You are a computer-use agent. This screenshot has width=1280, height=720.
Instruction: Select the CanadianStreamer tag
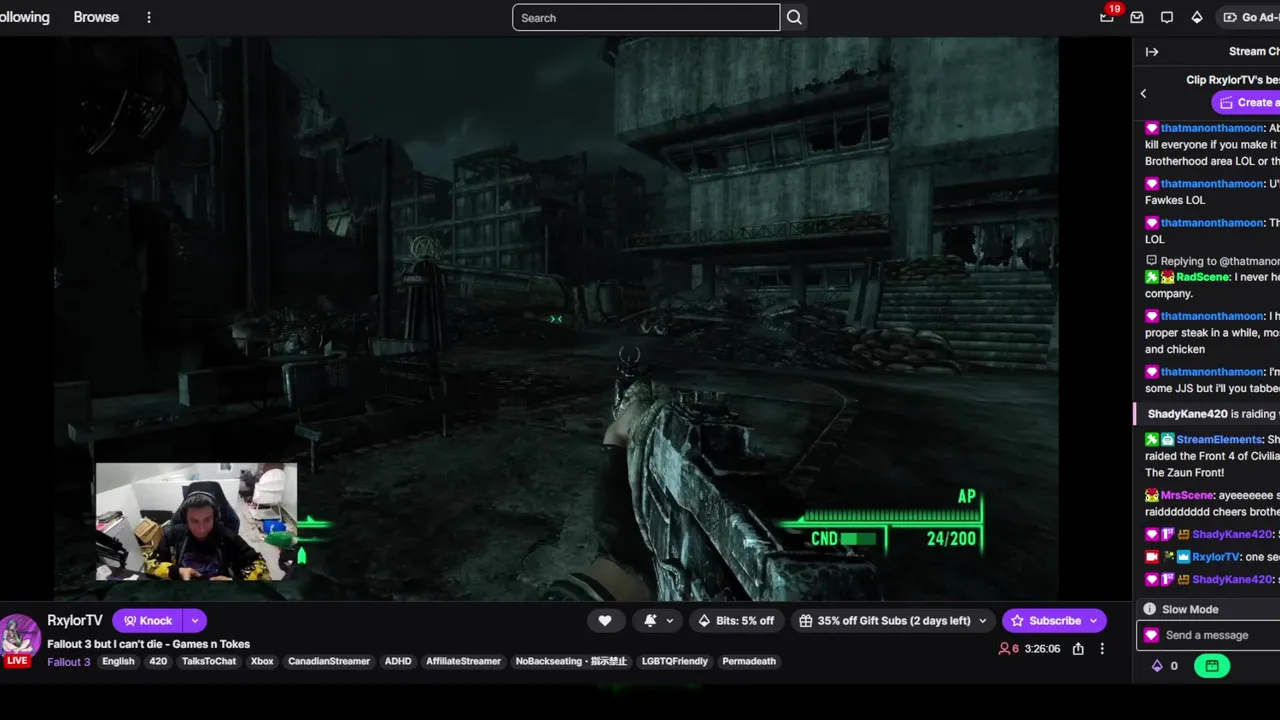pyautogui.click(x=329, y=661)
